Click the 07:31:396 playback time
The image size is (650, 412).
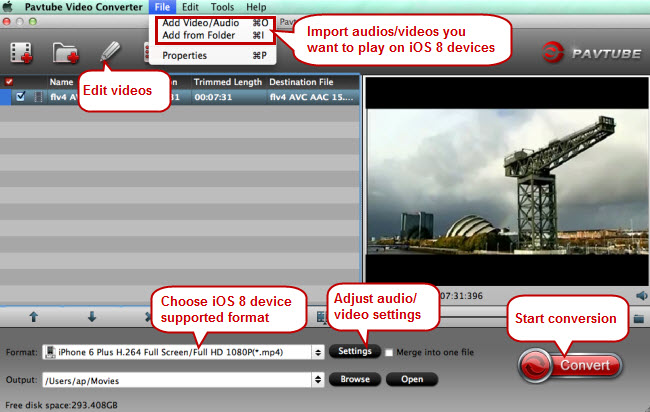(x=461, y=296)
